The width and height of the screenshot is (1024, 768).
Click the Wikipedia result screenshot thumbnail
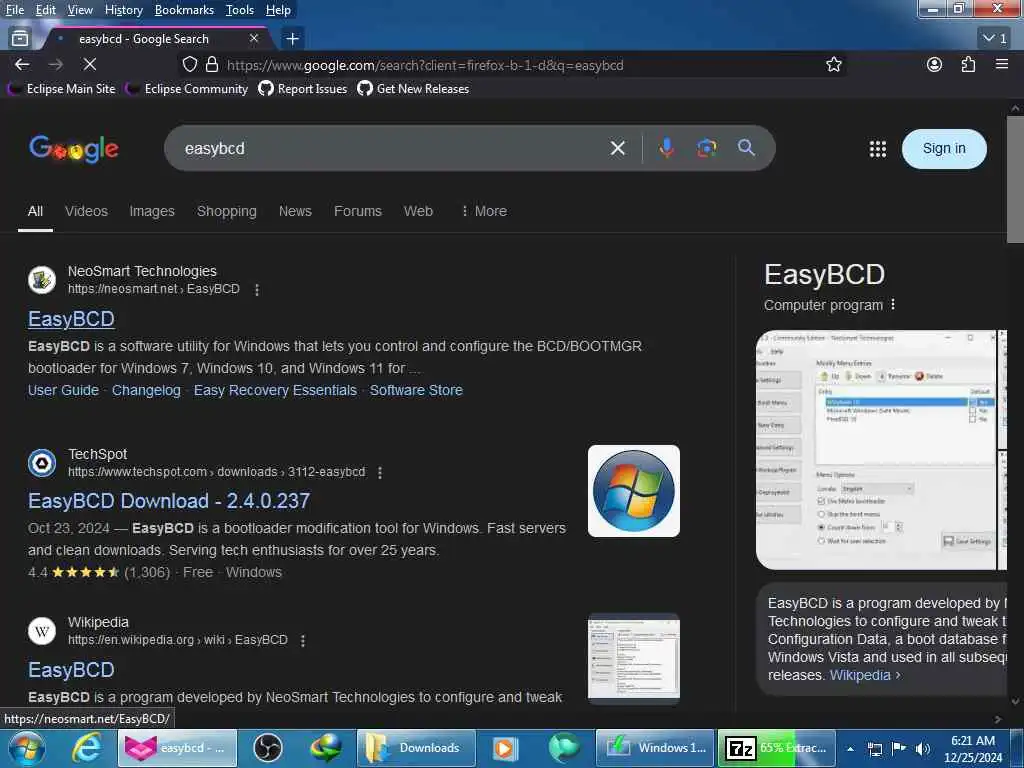pos(633,658)
